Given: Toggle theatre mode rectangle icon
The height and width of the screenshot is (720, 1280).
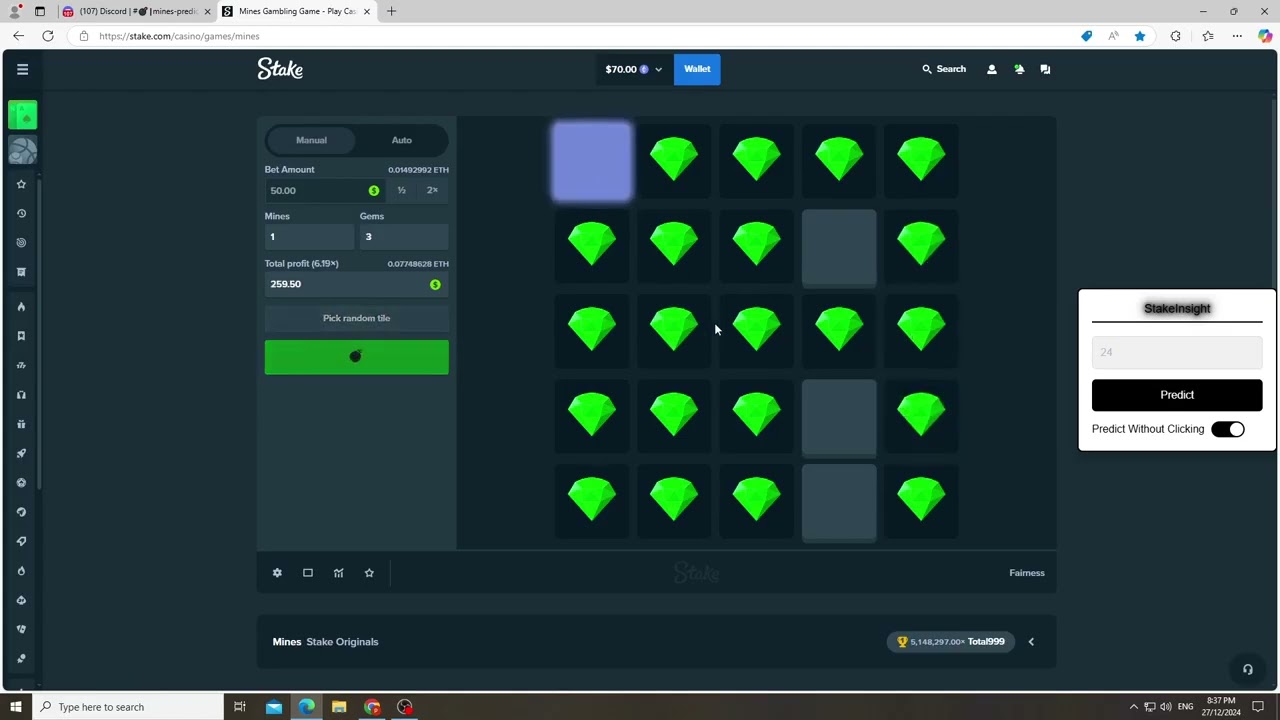Looking at the screenshot, I should pyautogui.click(x=308, y=573).
